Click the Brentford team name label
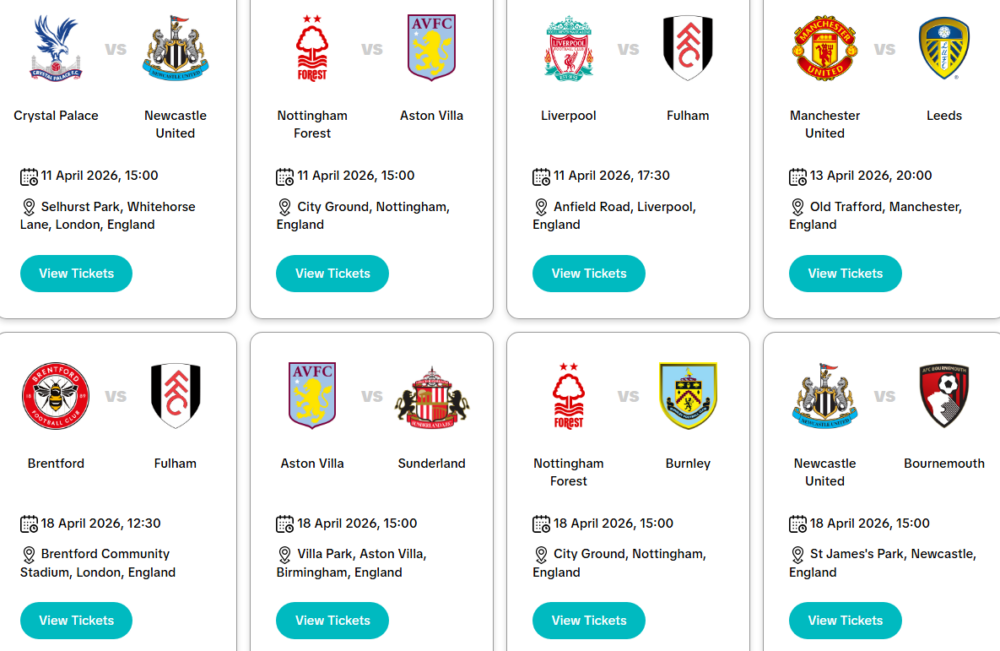Screen dimensions: 1000x651 (x=56, y=463)
